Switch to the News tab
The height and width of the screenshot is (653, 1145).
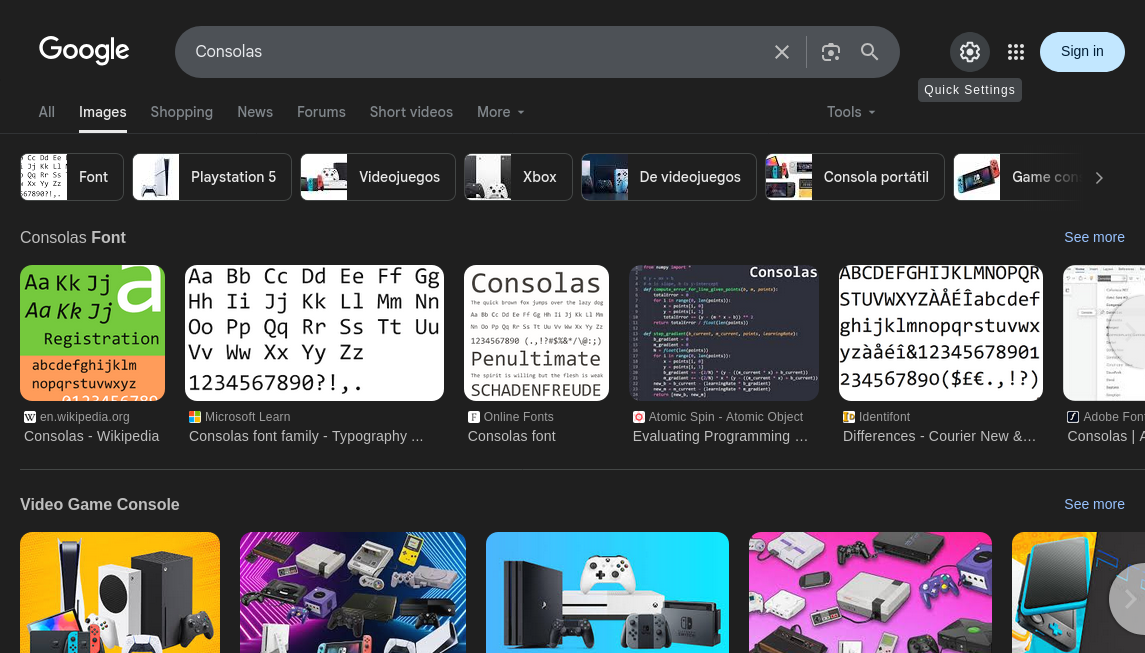point(255,112)
